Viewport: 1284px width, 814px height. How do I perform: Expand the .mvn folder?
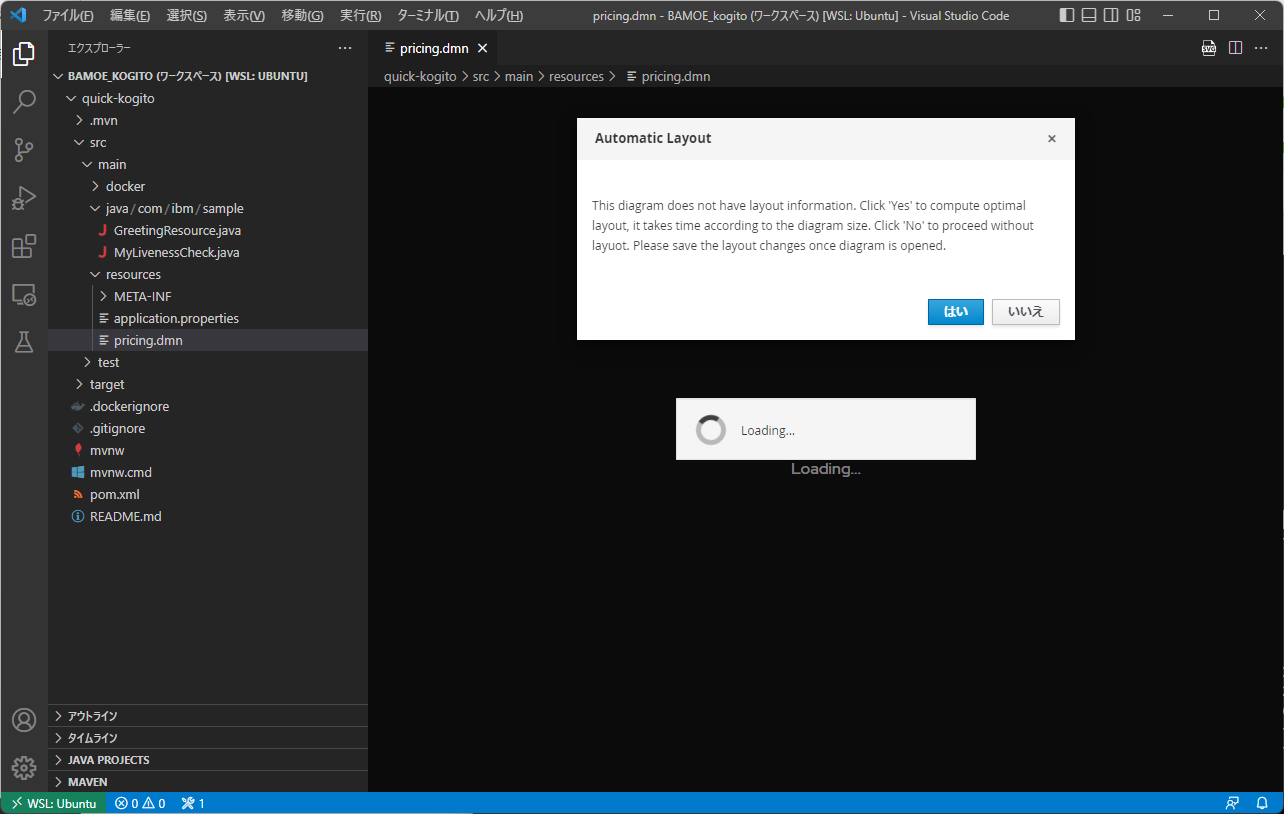(x=208, y=120)
